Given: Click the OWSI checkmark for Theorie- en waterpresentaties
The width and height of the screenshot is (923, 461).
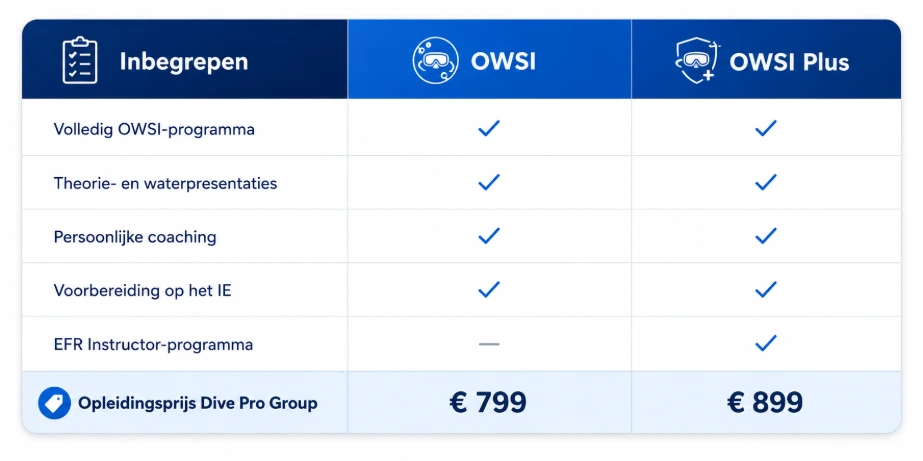Looking at the screenshot, I should click(x=489, y=183).
